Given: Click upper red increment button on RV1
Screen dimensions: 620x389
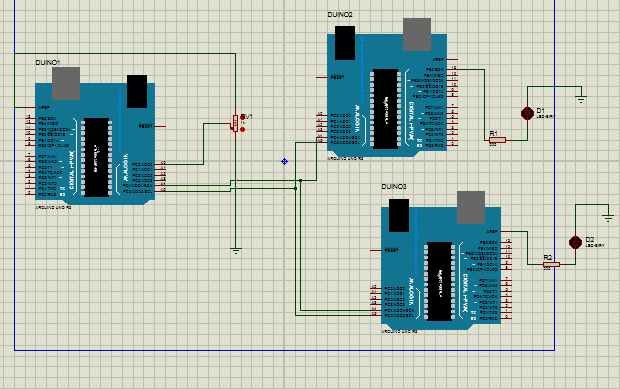Looking at the screenshot, I should [x=242, y=117].
